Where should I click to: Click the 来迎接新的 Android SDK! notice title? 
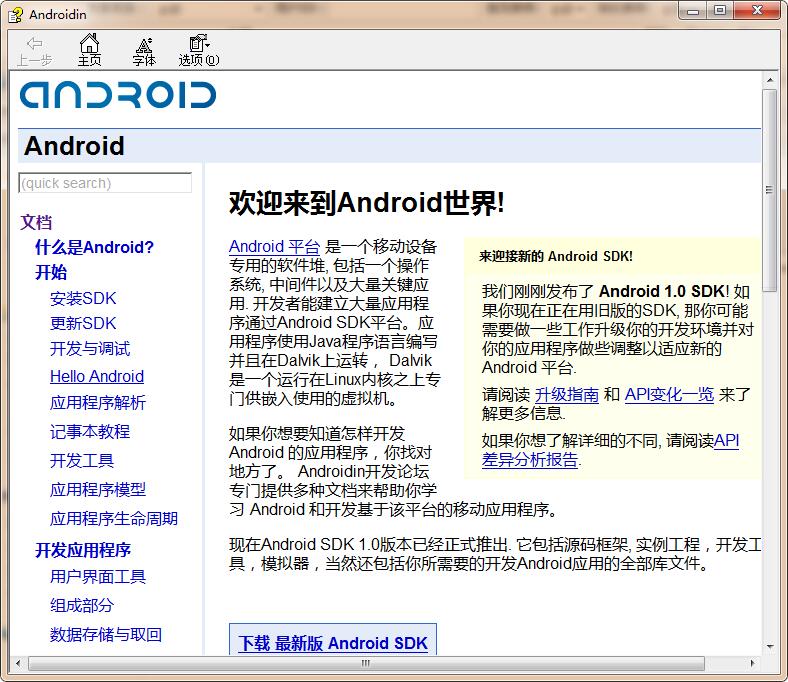[x=555, y=256]
